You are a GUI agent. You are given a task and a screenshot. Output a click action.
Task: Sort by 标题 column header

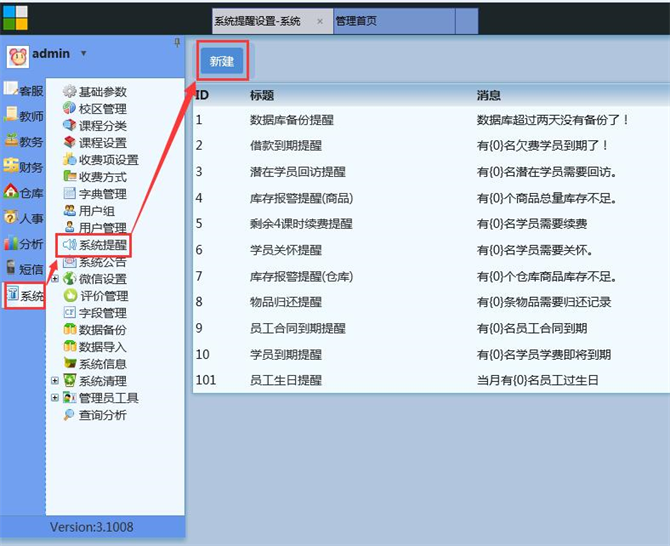262,95
